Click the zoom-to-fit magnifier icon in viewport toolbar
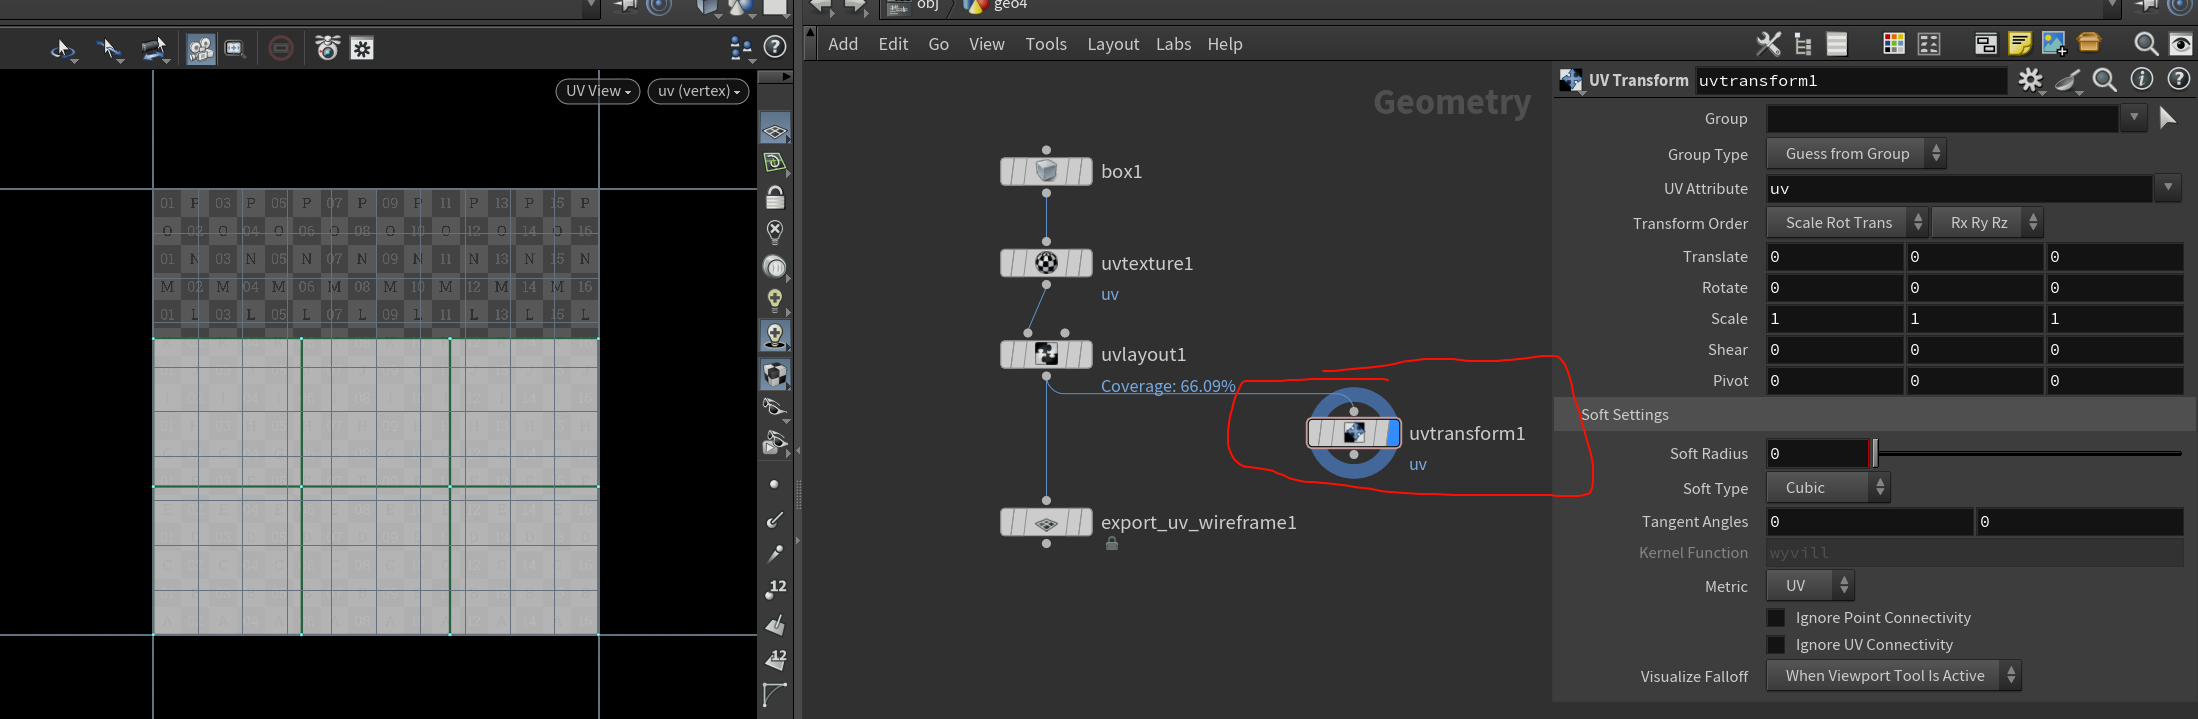Image resolution: width=2198 pixels, height=719 pixels. coord(235,48)
